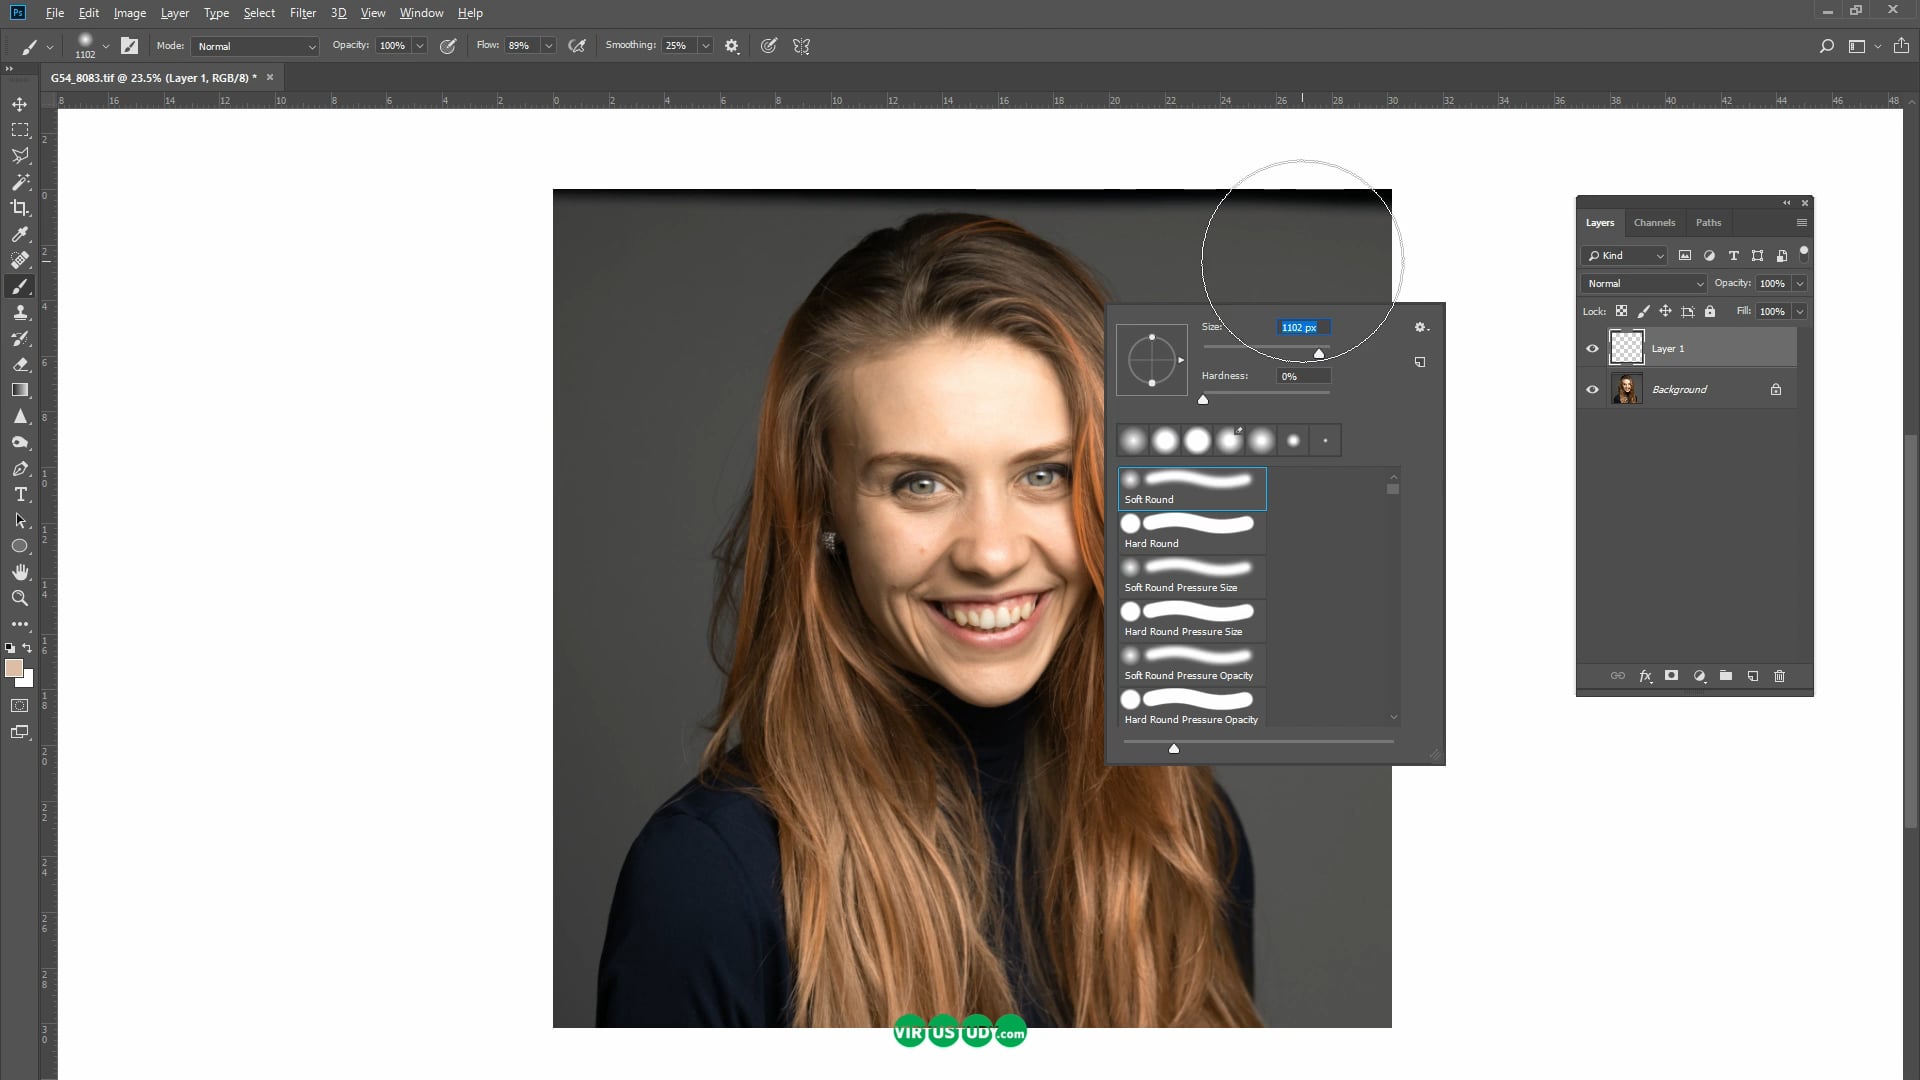1920x1080 pixels.
Task: Select the Pen tool
Action: tap(20, 469)
